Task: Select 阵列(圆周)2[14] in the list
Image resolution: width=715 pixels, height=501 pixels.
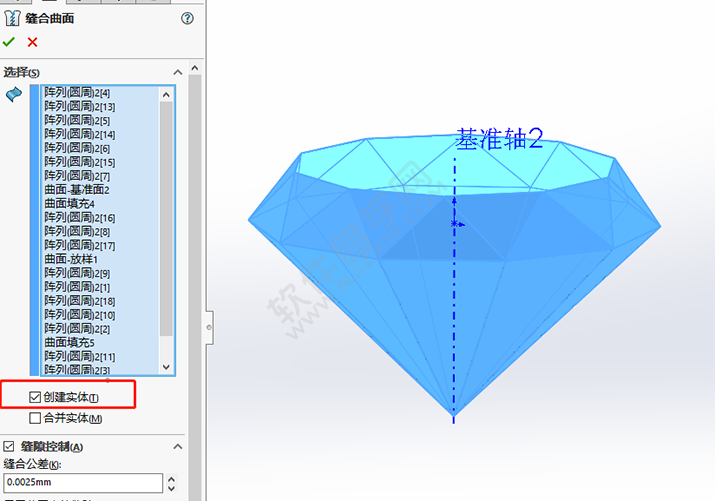Action: tap(80, 134)
